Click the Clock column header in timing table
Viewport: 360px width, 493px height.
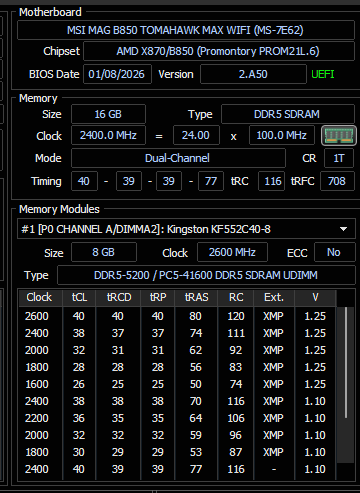pos(39,297)
